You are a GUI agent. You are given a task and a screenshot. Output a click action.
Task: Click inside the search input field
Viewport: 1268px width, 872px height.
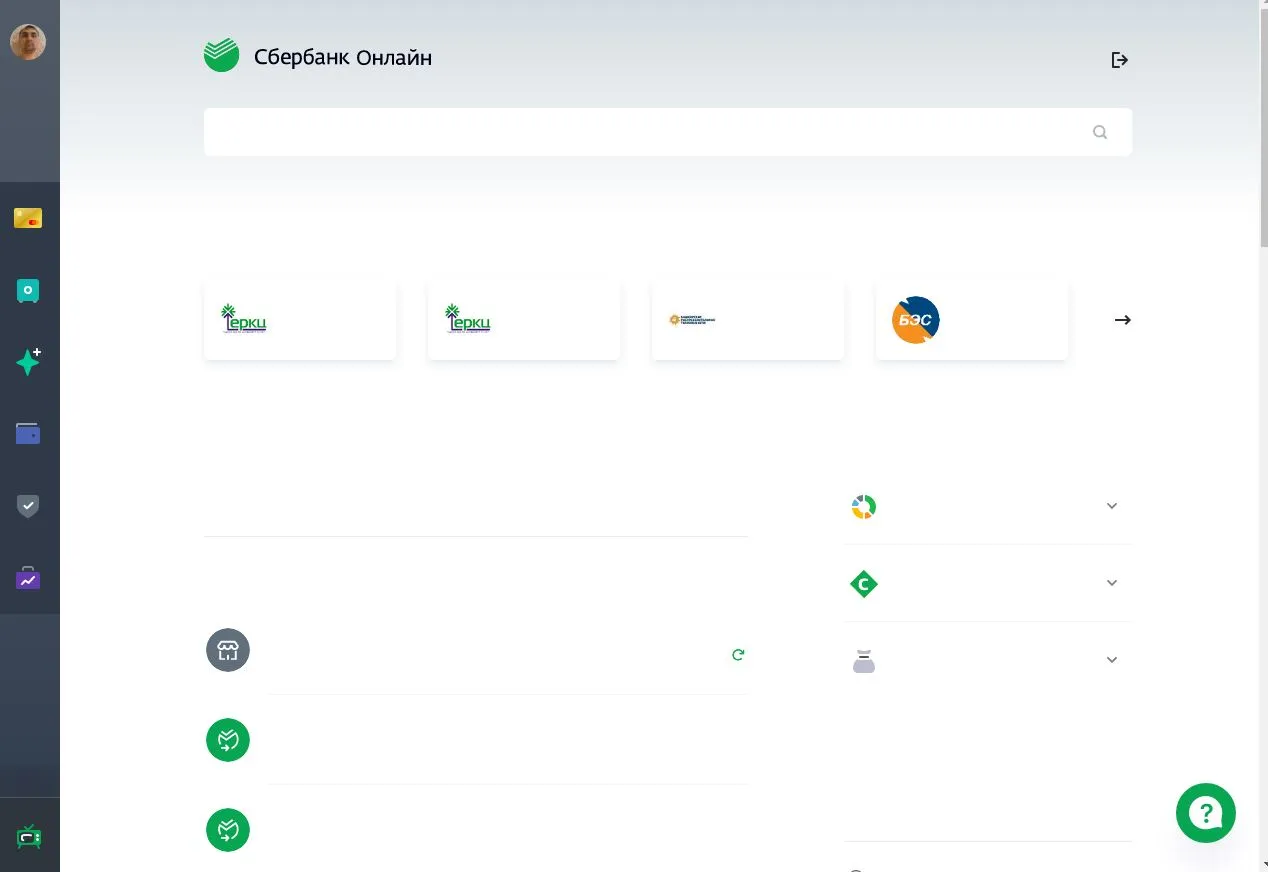[668, 132]
